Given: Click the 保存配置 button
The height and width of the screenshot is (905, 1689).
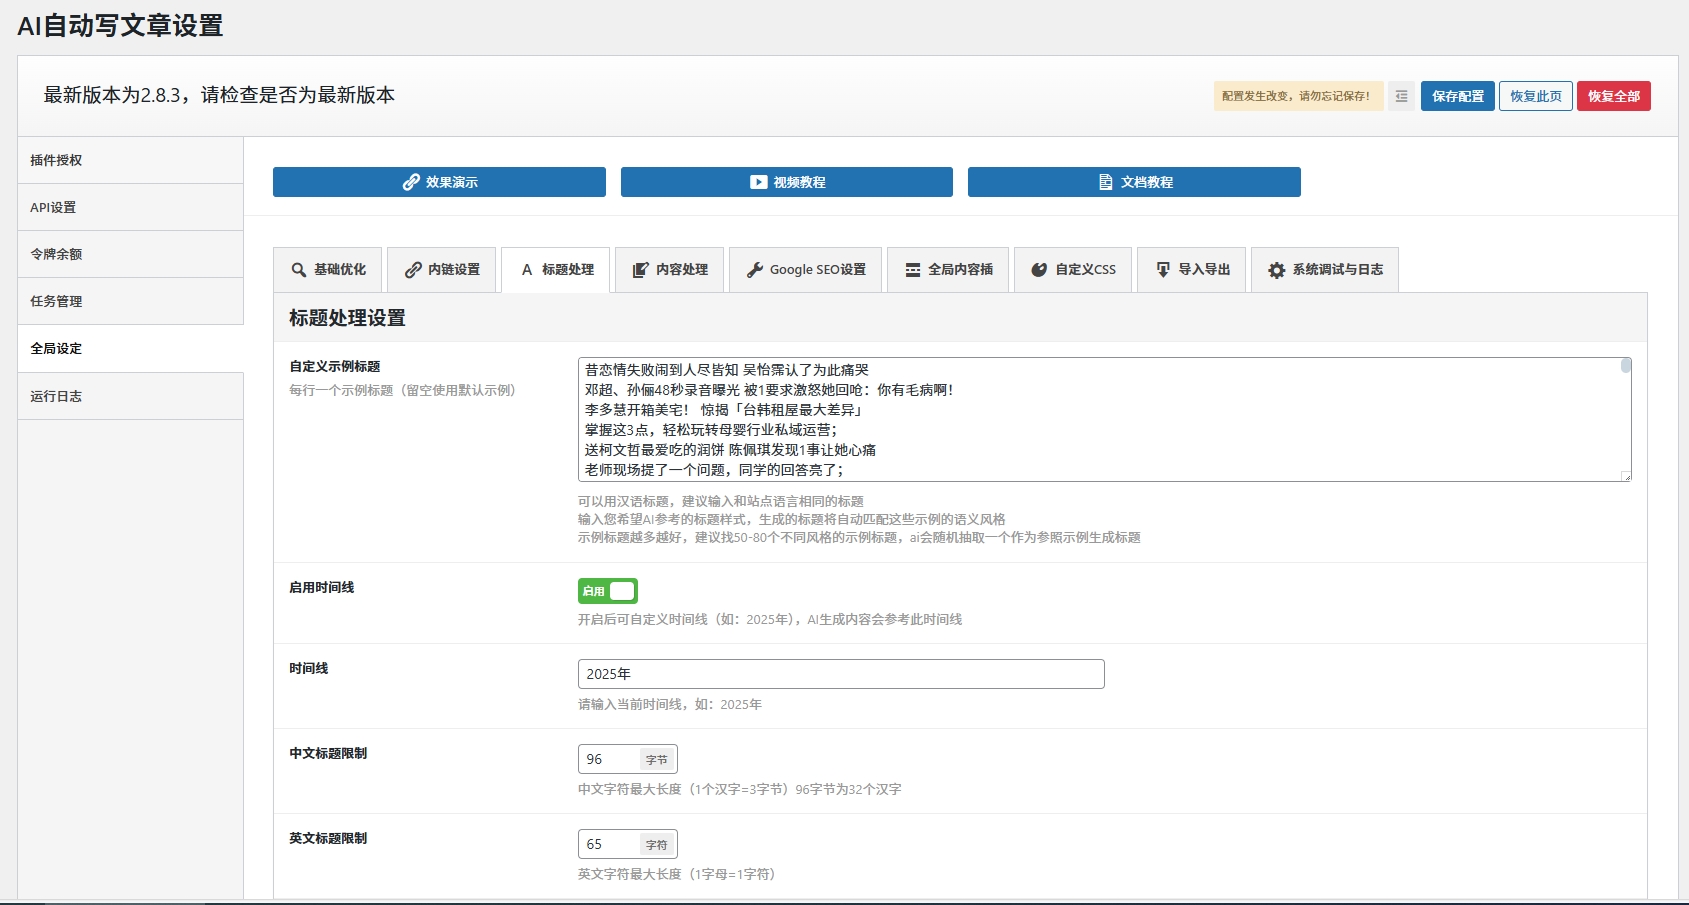Looking at the screenshot, I should [x=1457, y=96].
